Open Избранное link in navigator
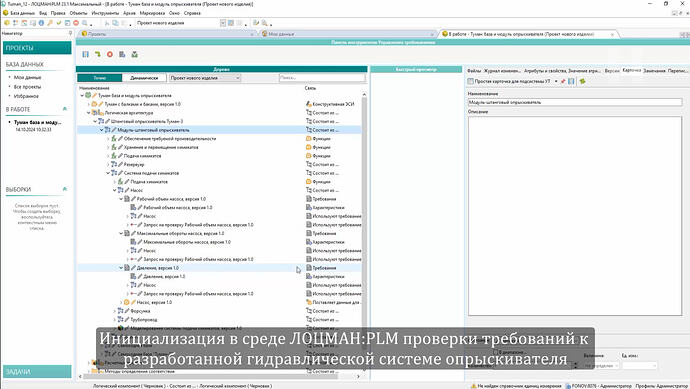690x389 pixels. 26,96
